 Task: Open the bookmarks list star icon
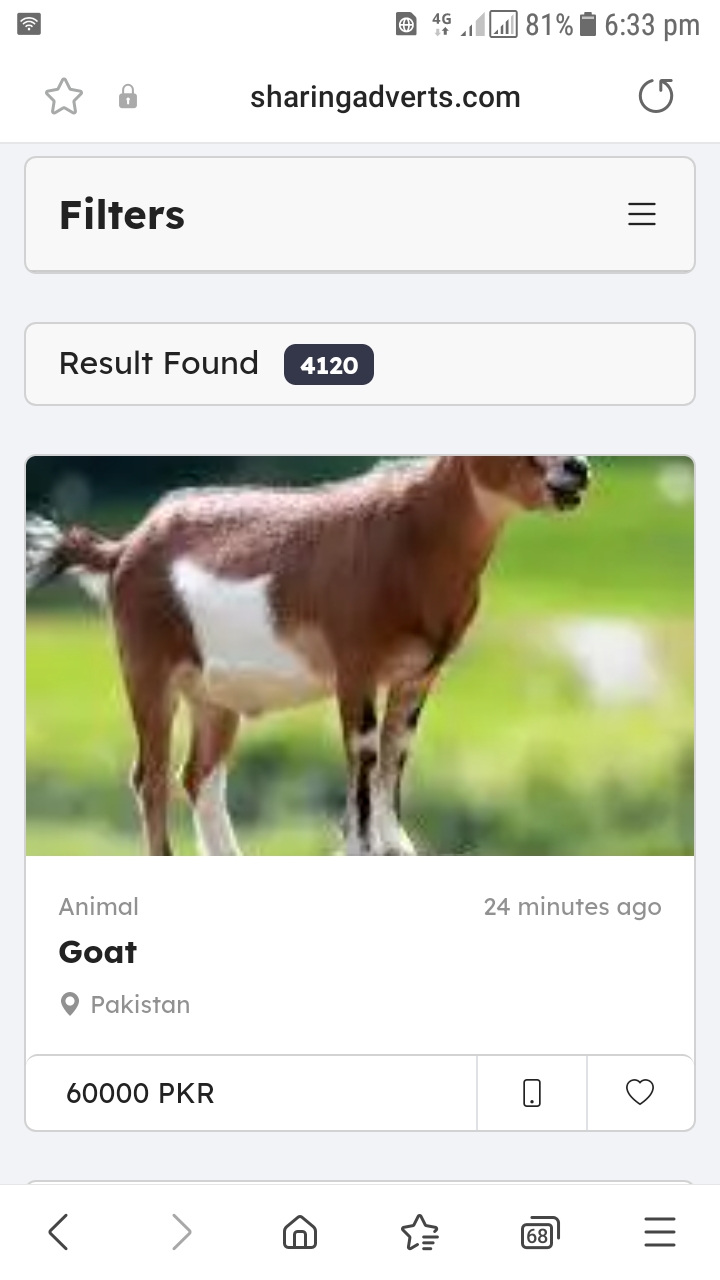pyautogui.click(x=420, y=1232)
